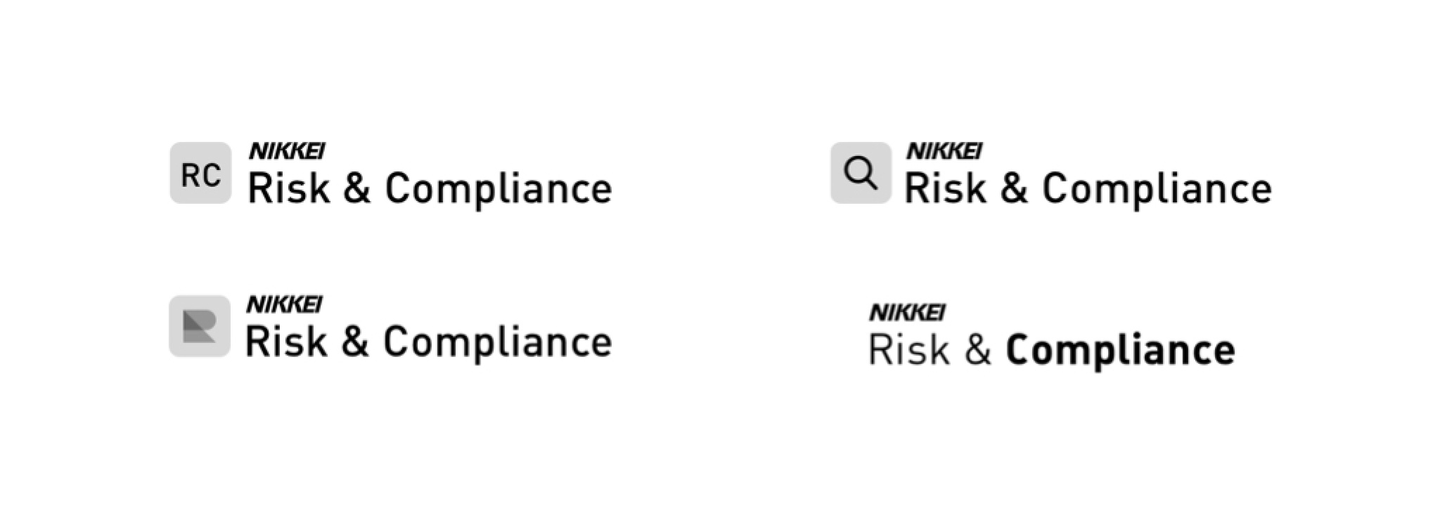The height and width of the screenshot is (520, 1440).
Task: Click the ampersand in the RC badge logo
Action: coord(356,189)
